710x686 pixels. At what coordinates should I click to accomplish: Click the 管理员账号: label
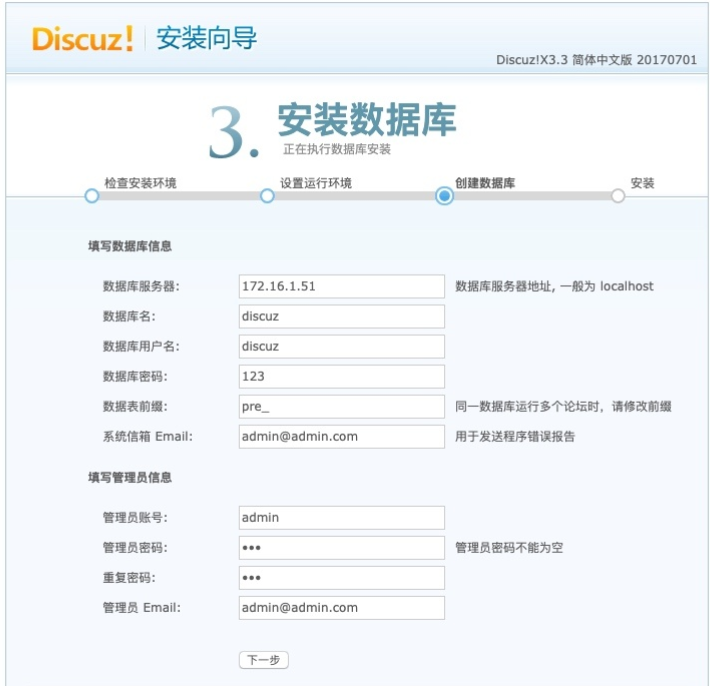pos(135,518)
